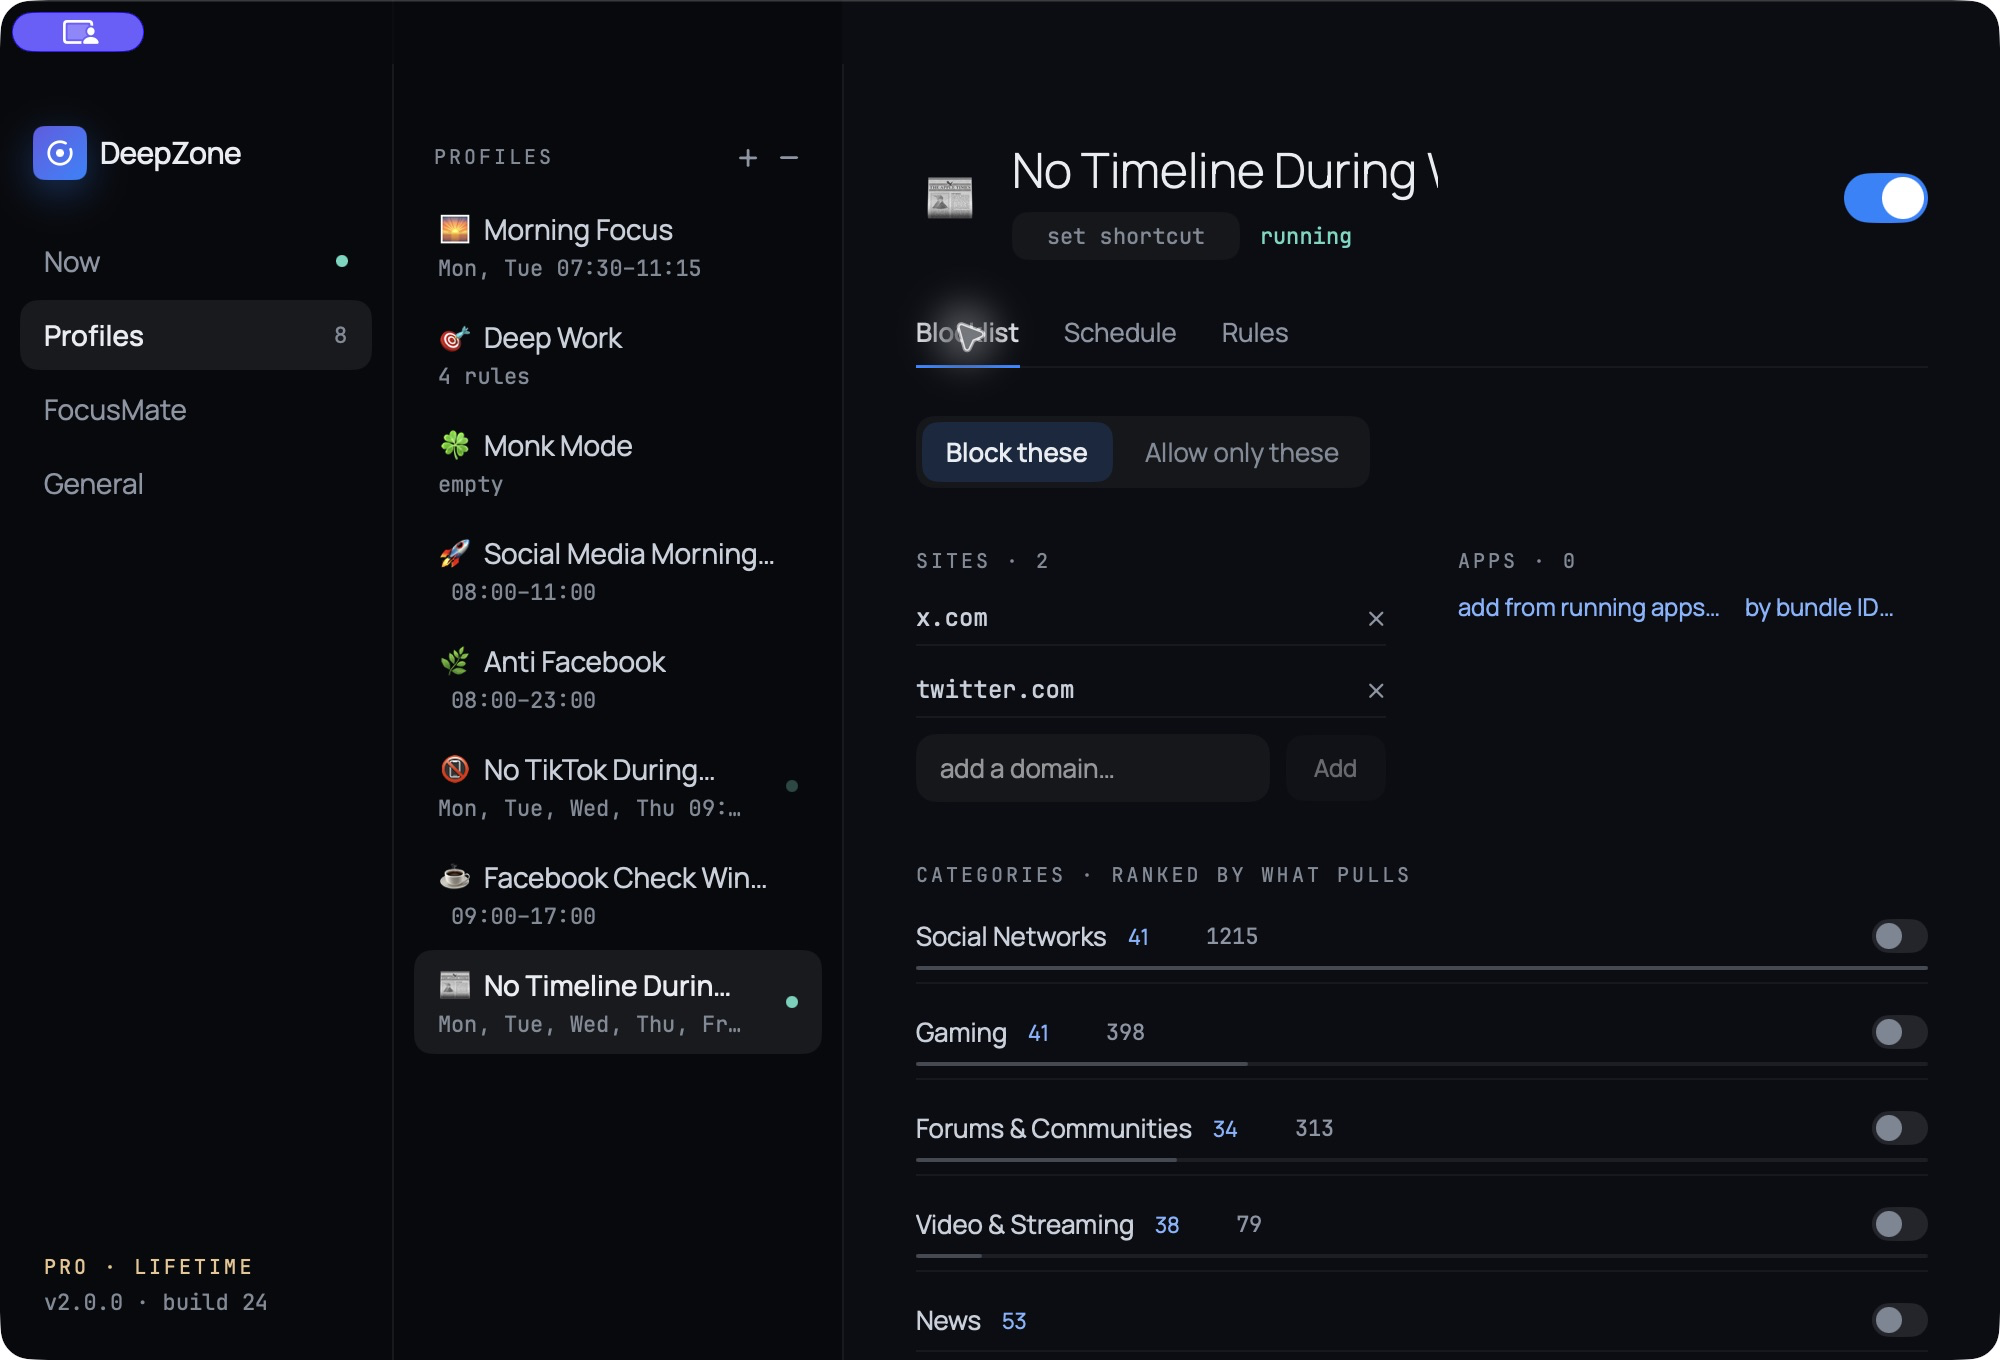Image resolution: width=2000 pixels, height=1360 pixels.
Task: Select the Deep Work profile
Action: click(617, 355)
